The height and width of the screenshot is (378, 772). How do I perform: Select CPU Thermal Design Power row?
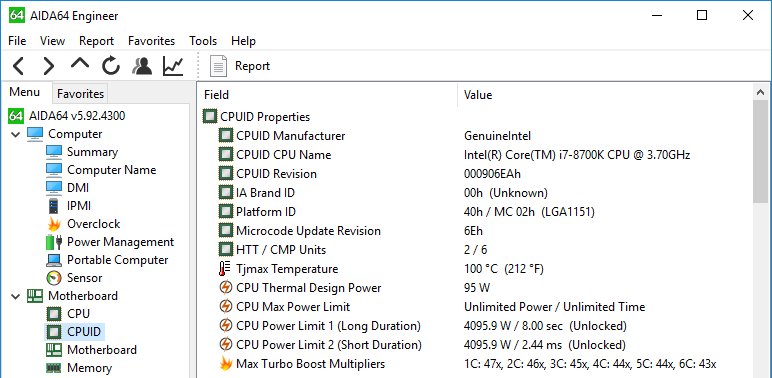[x=475, y=288]
